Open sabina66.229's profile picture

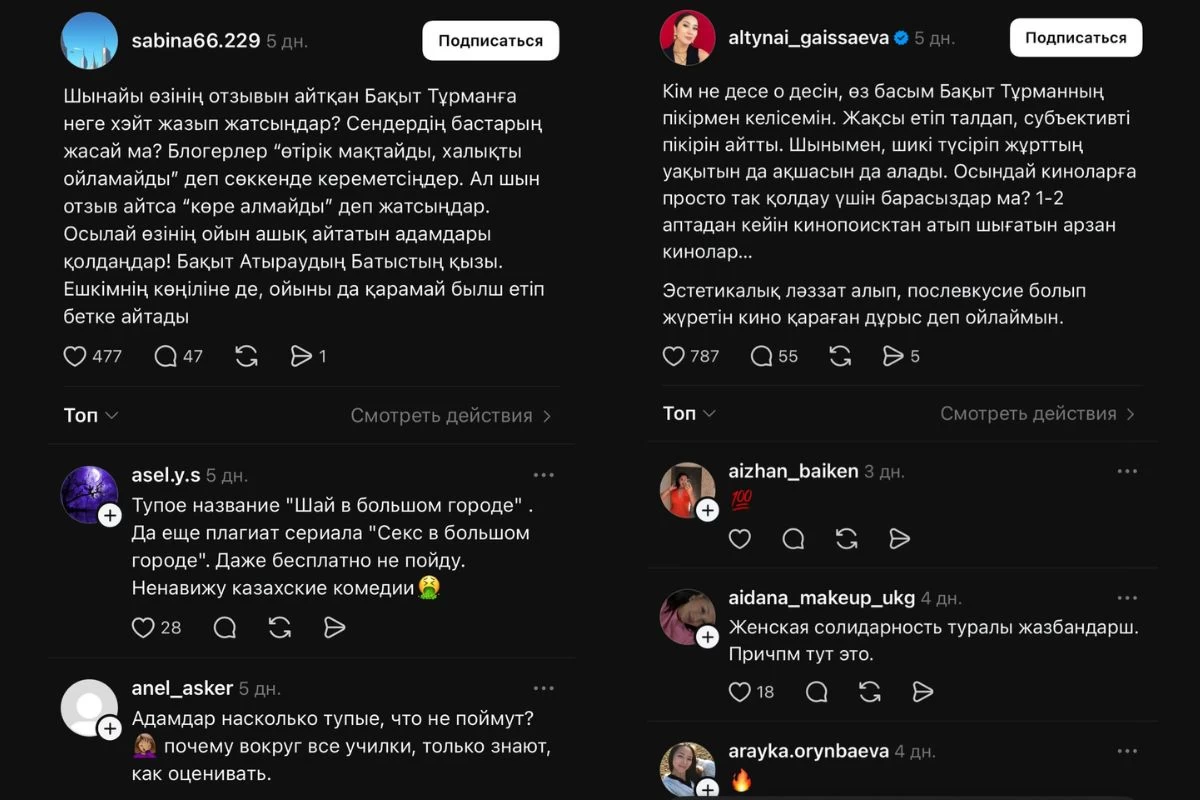[x=90, y=40]
